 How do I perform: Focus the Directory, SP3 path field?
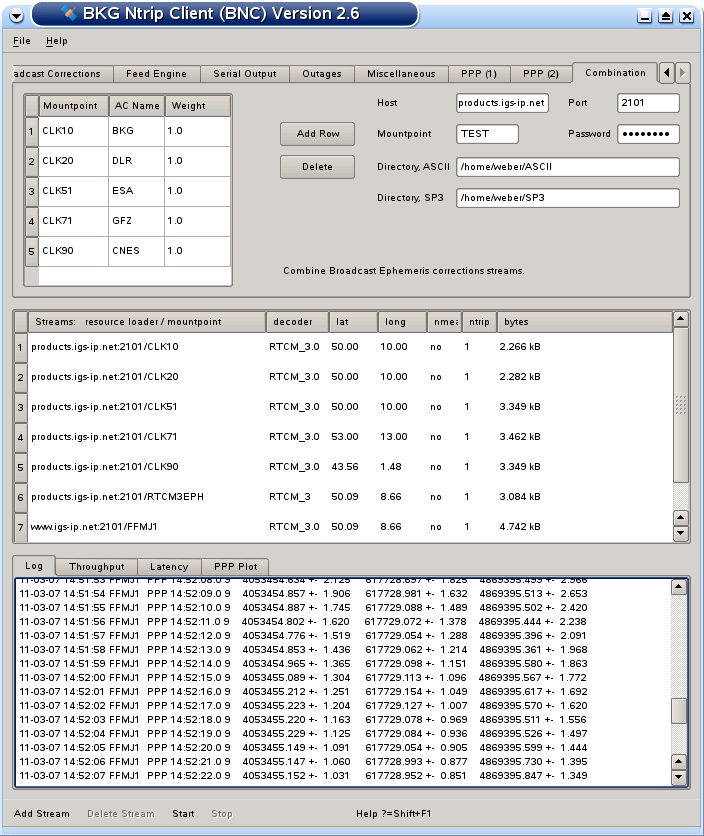pyautogui.click(x=567, y=198)
